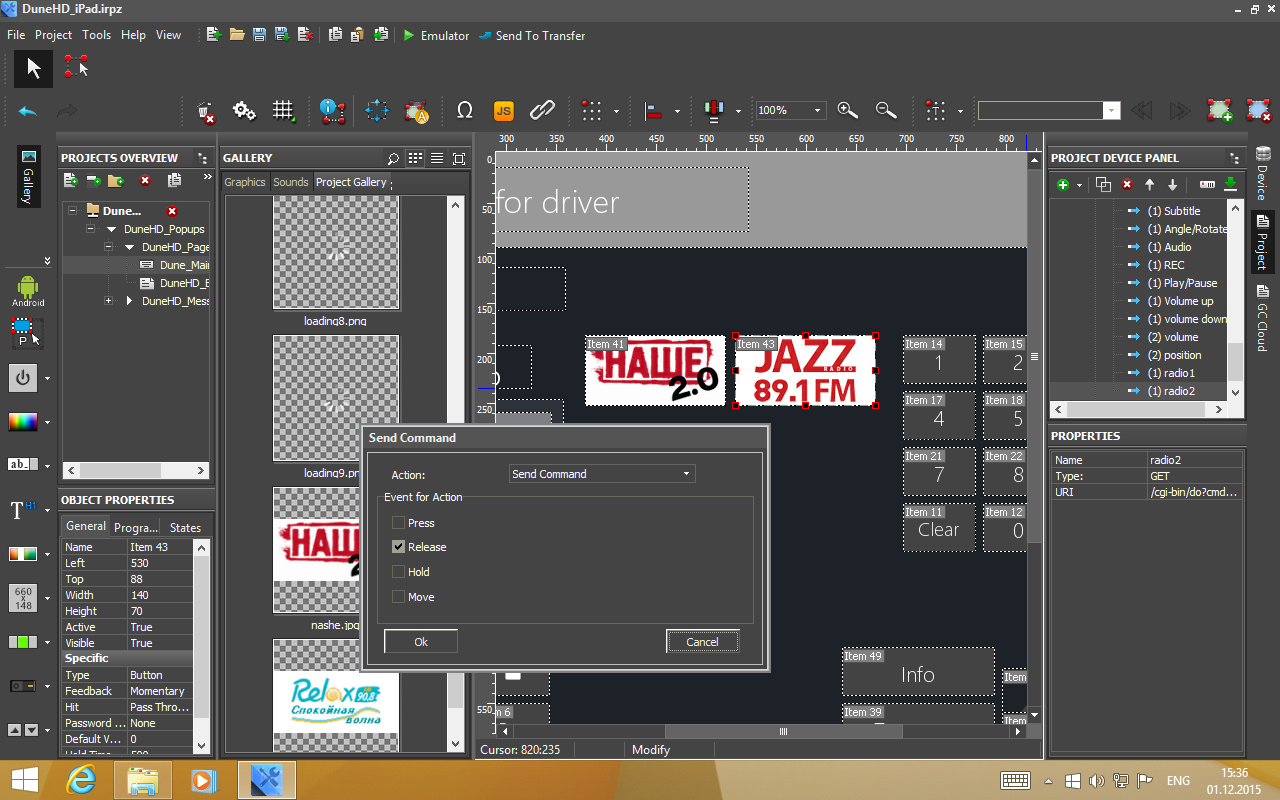This screenshot has height=800, width=1280.
Task: Click Ok in the Send Command dialog
Action: pyautogui.click(x=421, y=642)
